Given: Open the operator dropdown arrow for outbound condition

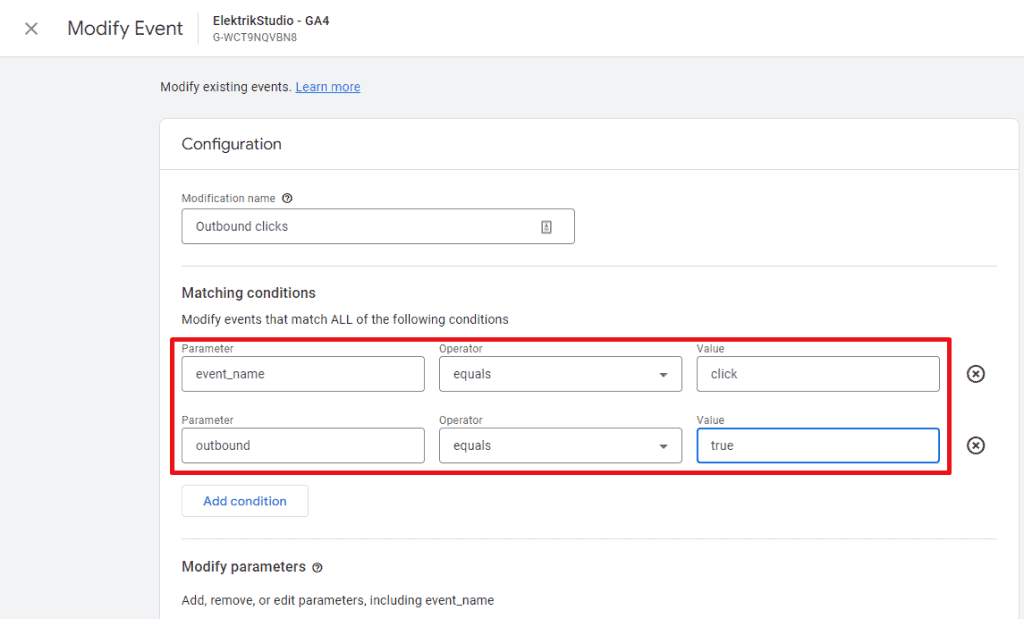Looking at the screenshot, I should [x=663, y=445].
